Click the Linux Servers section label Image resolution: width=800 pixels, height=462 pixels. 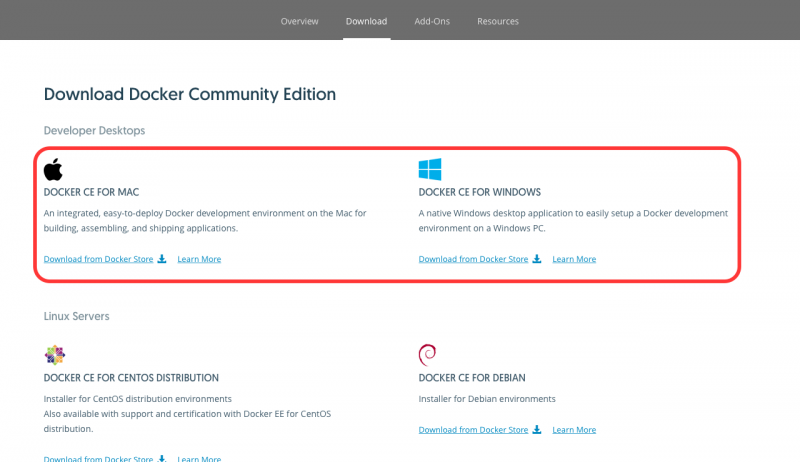(77, 316)
